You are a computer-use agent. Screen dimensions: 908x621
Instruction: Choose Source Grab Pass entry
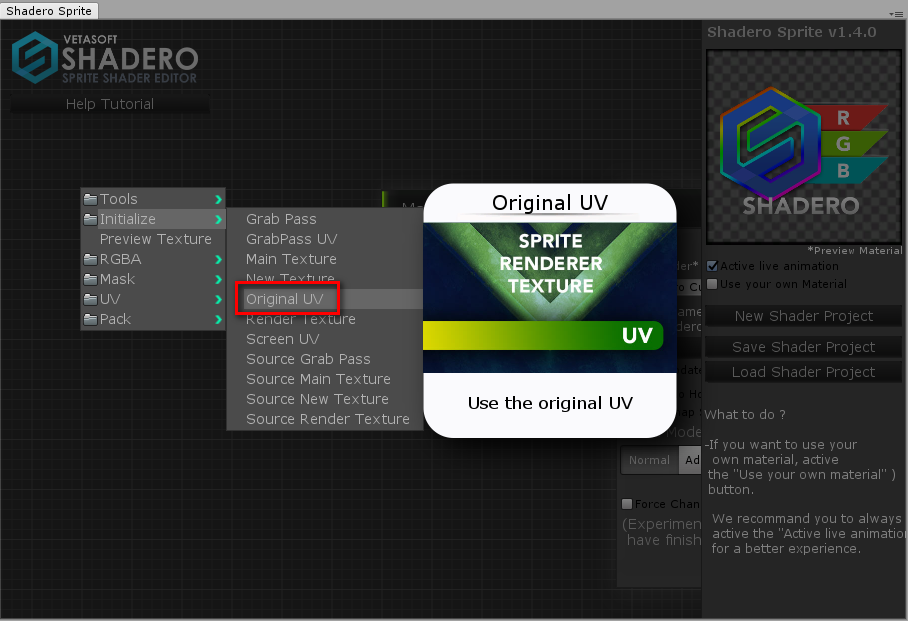pyautogui.click(x=325, y=359)
